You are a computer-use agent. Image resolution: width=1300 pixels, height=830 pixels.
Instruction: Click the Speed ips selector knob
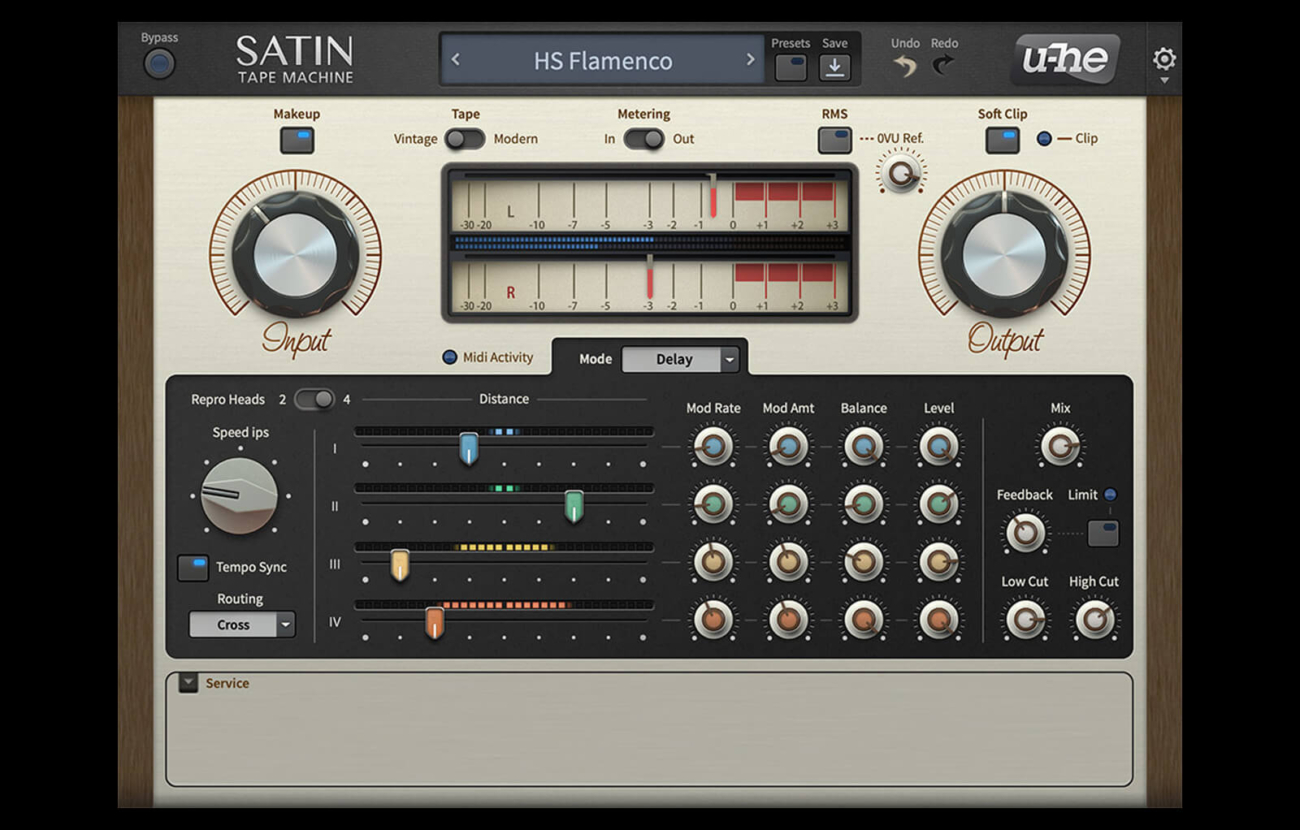coord(239,496)
